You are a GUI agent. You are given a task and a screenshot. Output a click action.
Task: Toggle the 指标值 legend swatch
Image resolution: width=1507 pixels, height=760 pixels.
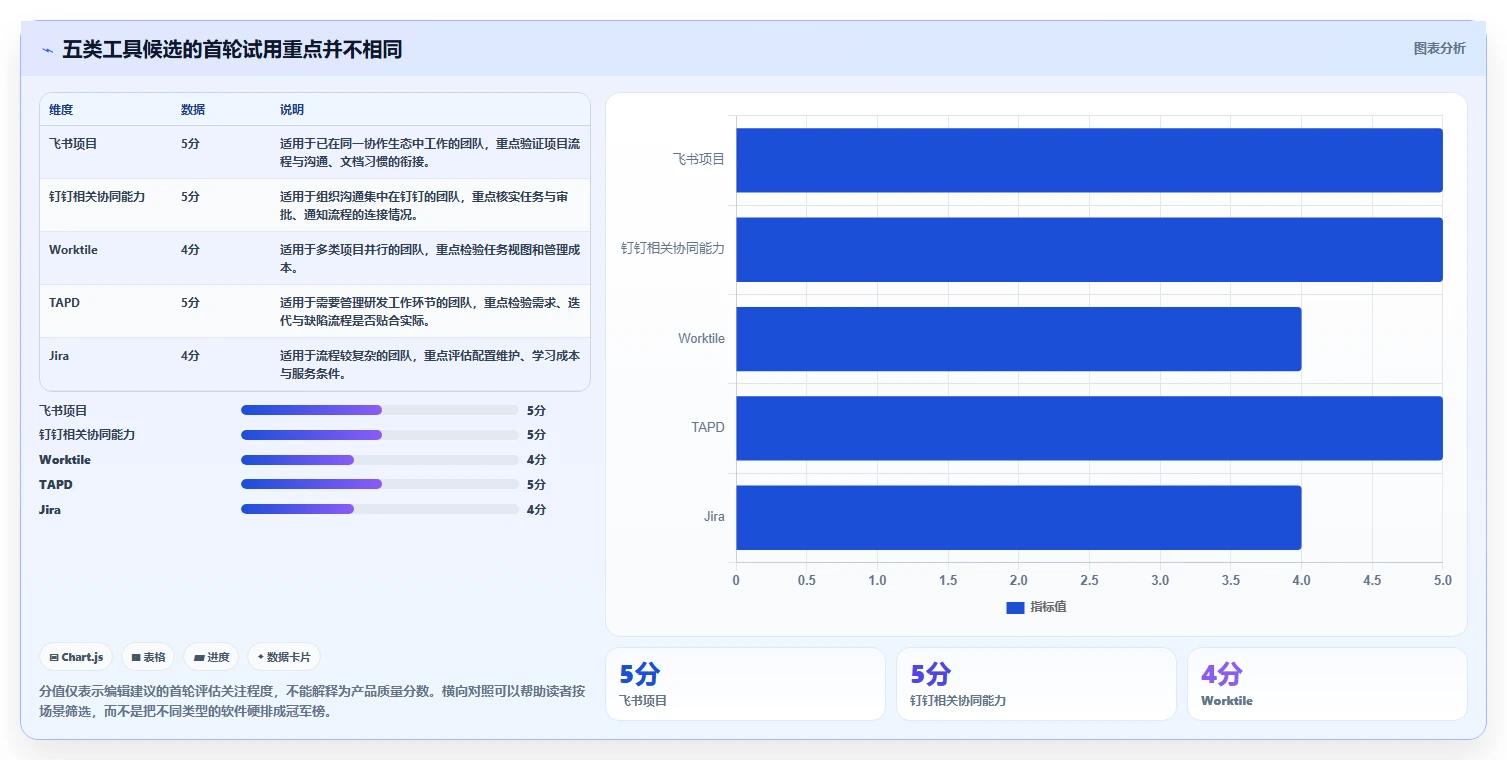(x=1015, y=607)
